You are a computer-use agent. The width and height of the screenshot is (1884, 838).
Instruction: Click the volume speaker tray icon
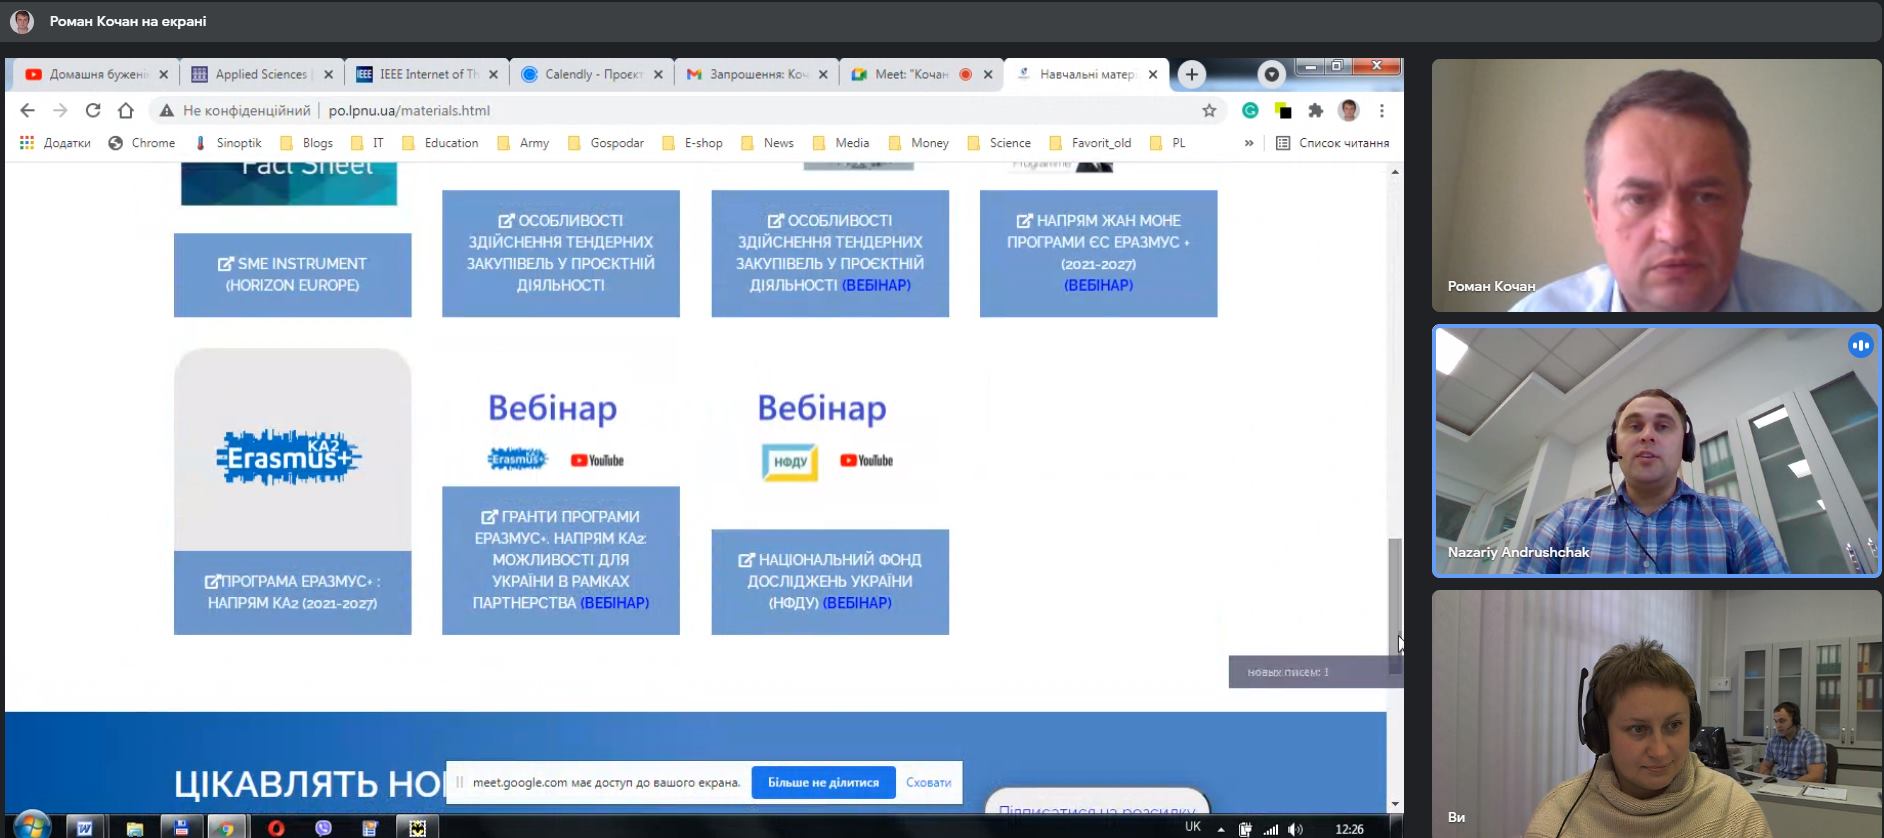click(1295, 829)
